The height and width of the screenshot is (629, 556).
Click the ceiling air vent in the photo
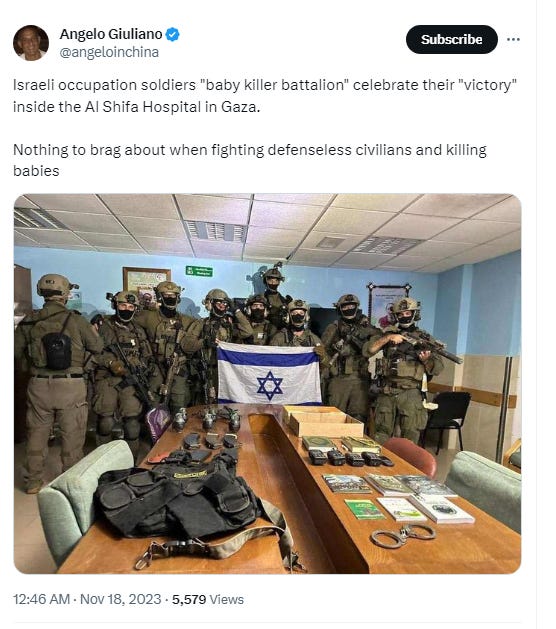pyautogui.click(x=215, y=231)
